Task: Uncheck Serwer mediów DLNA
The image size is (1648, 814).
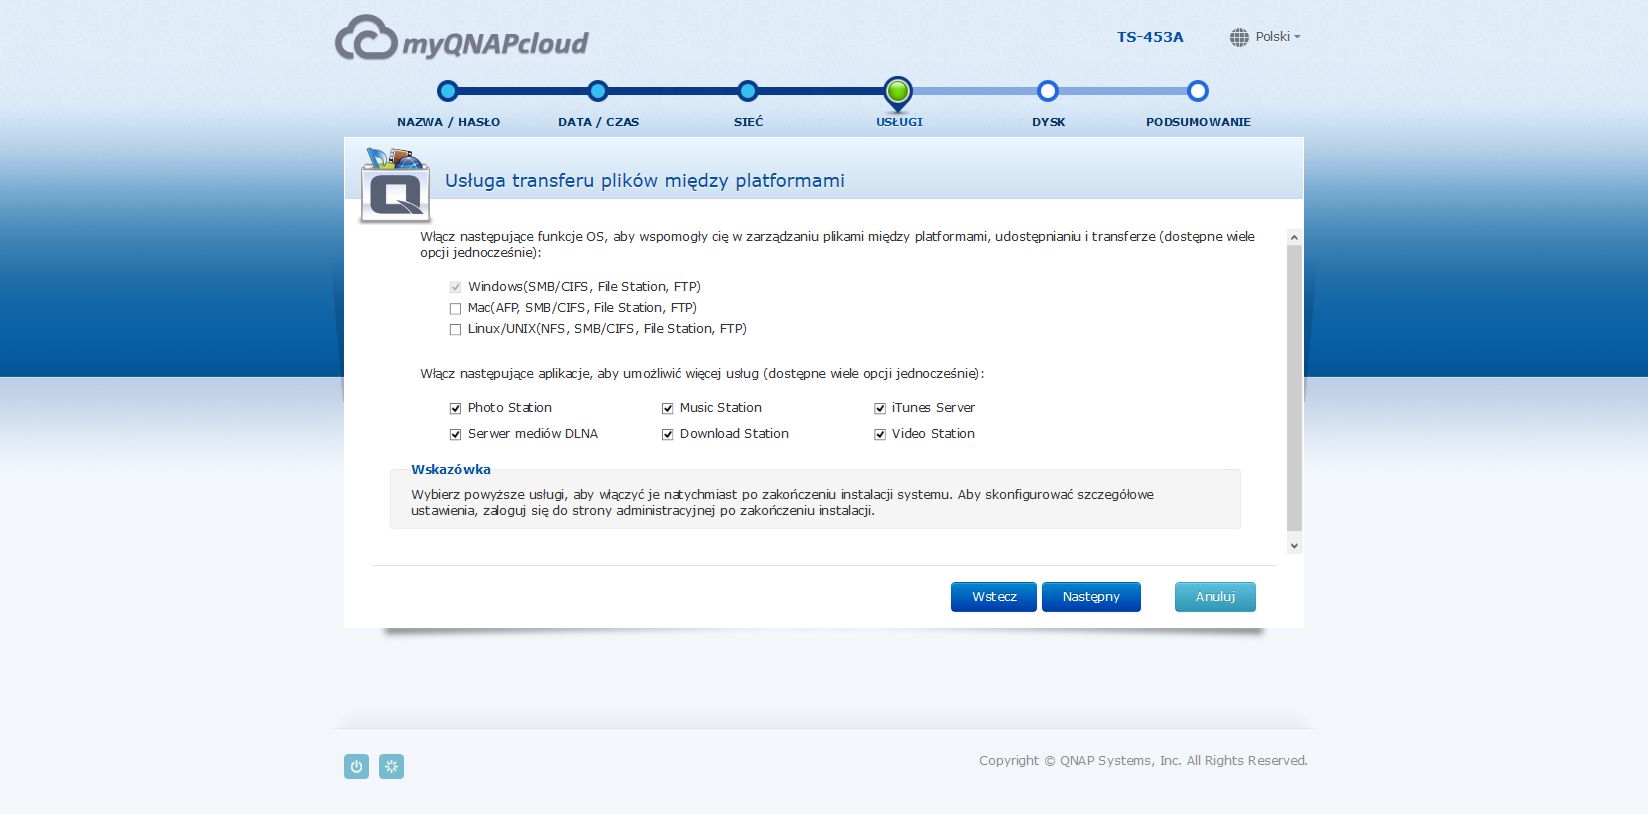Action: pos(455,434)
